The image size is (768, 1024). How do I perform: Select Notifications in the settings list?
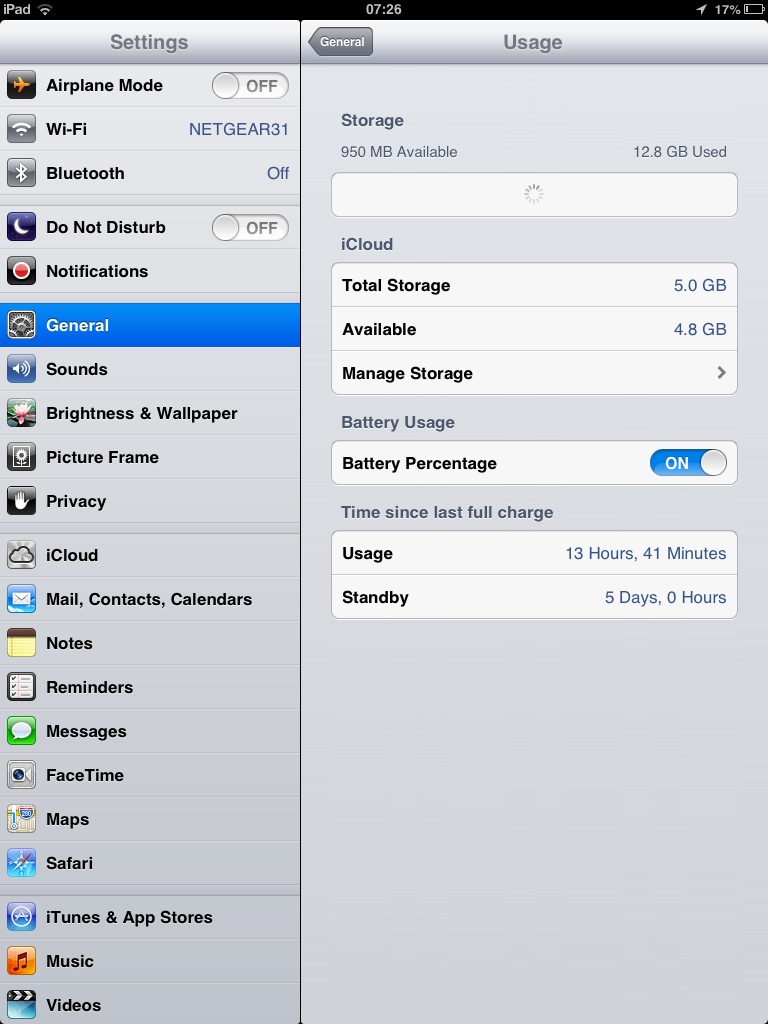pyautogui.click(x=150, y=271)
